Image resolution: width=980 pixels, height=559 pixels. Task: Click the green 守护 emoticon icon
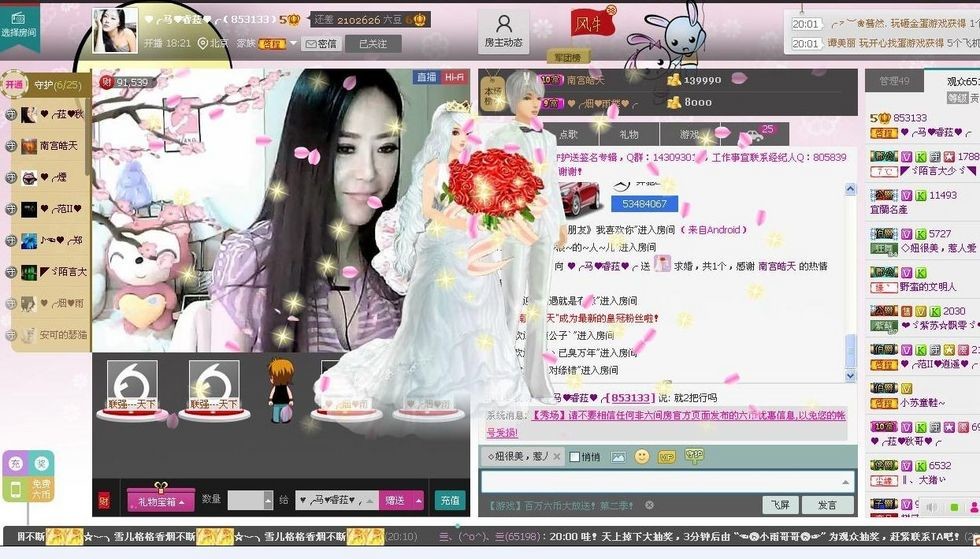(694, 456)
